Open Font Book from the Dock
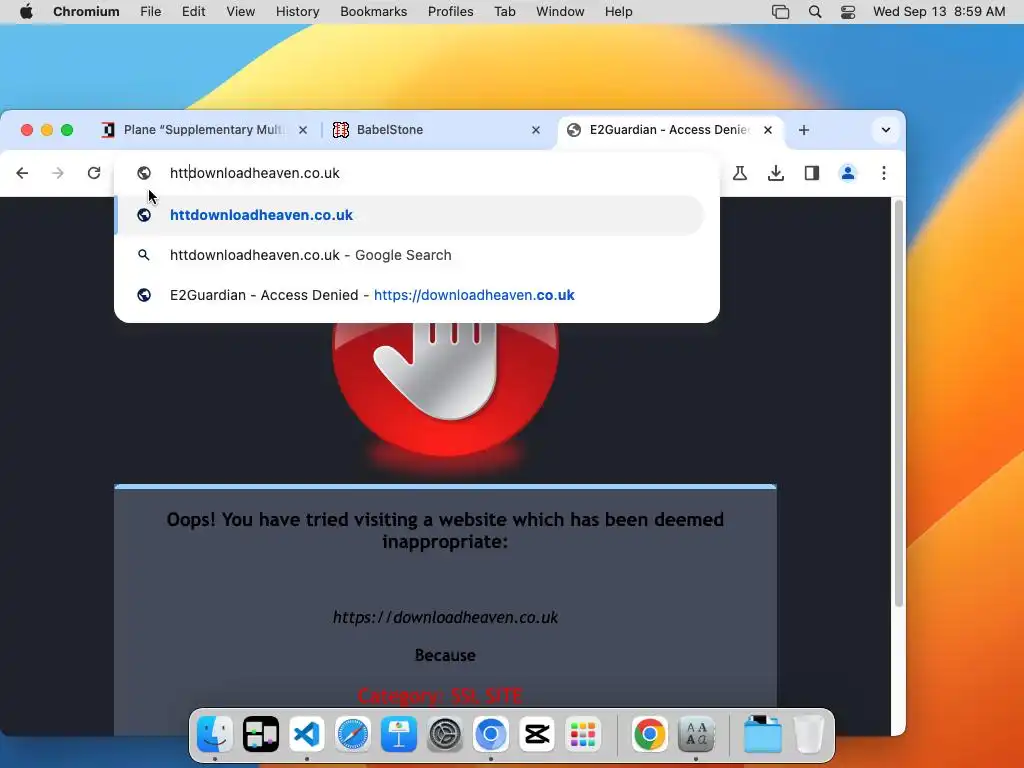Viewport: 1024px width, 768px height. tap(696, 734)
